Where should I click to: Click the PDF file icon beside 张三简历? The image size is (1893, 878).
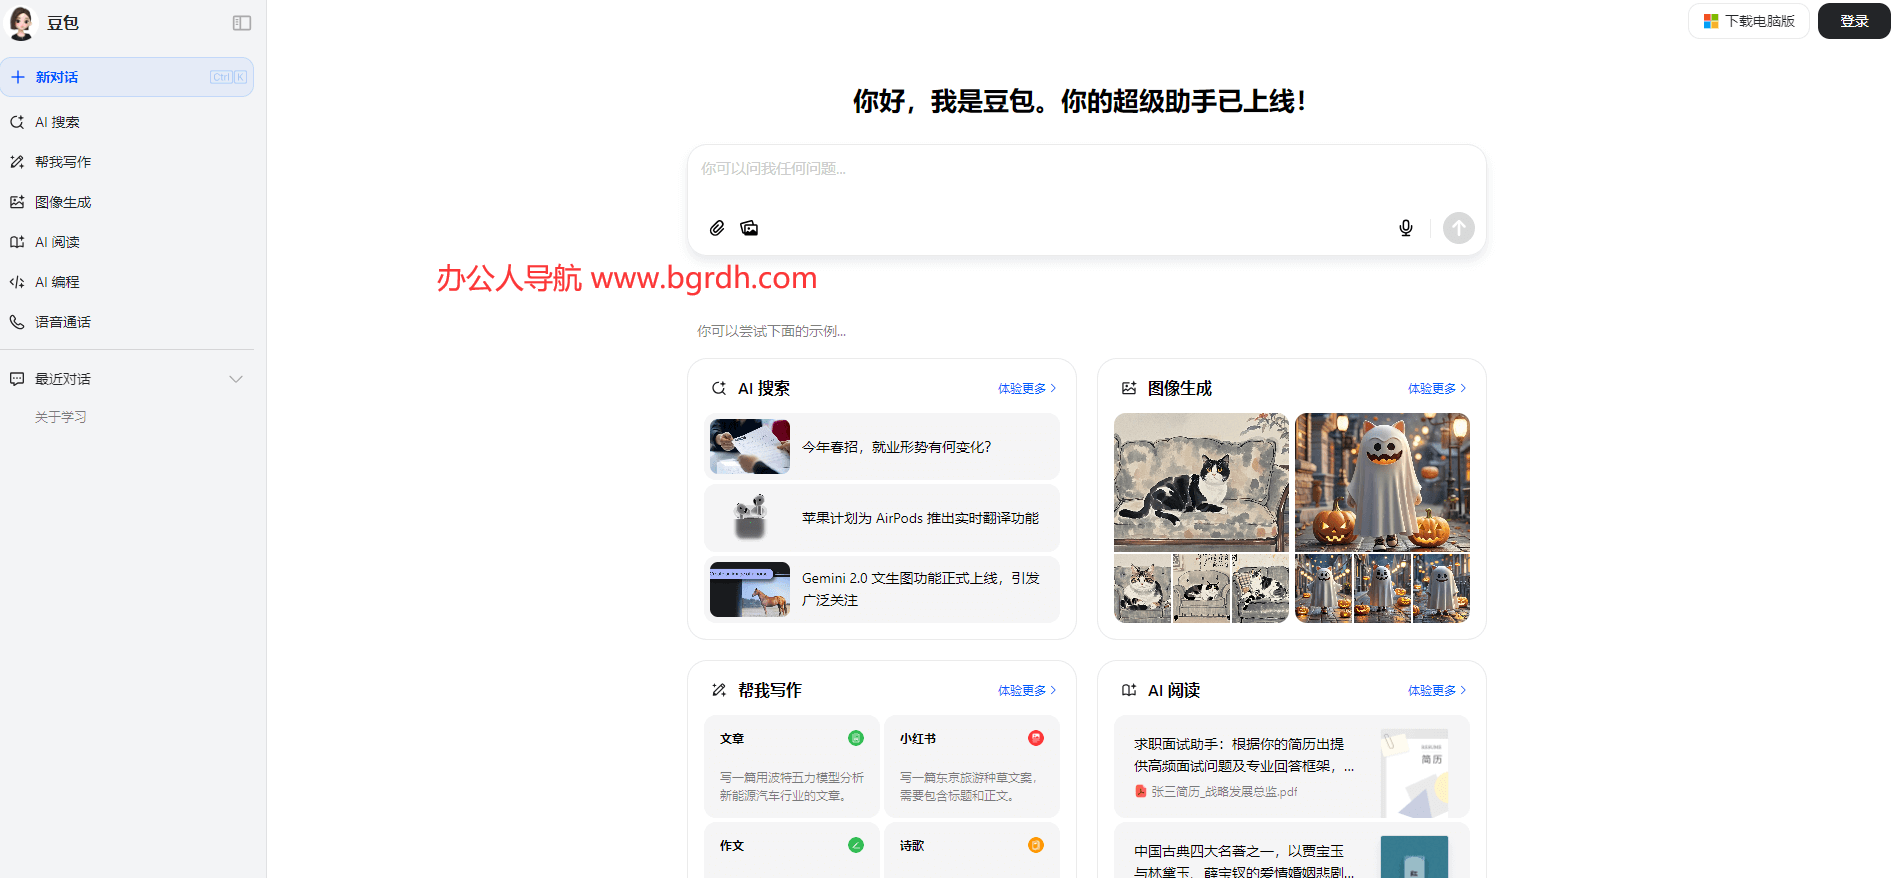pyautogui.click(x=1140, y=791)
